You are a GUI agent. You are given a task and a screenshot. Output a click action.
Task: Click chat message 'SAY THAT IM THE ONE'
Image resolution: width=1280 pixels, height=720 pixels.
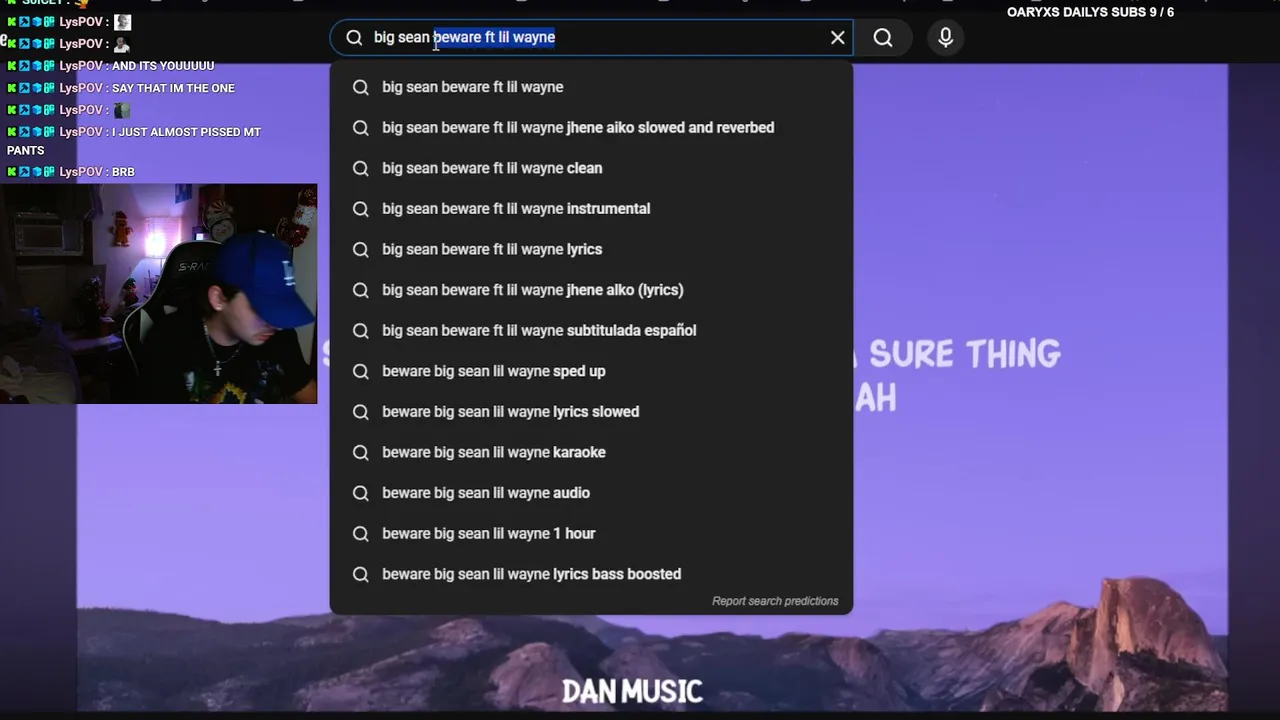(x=173, y=88)
